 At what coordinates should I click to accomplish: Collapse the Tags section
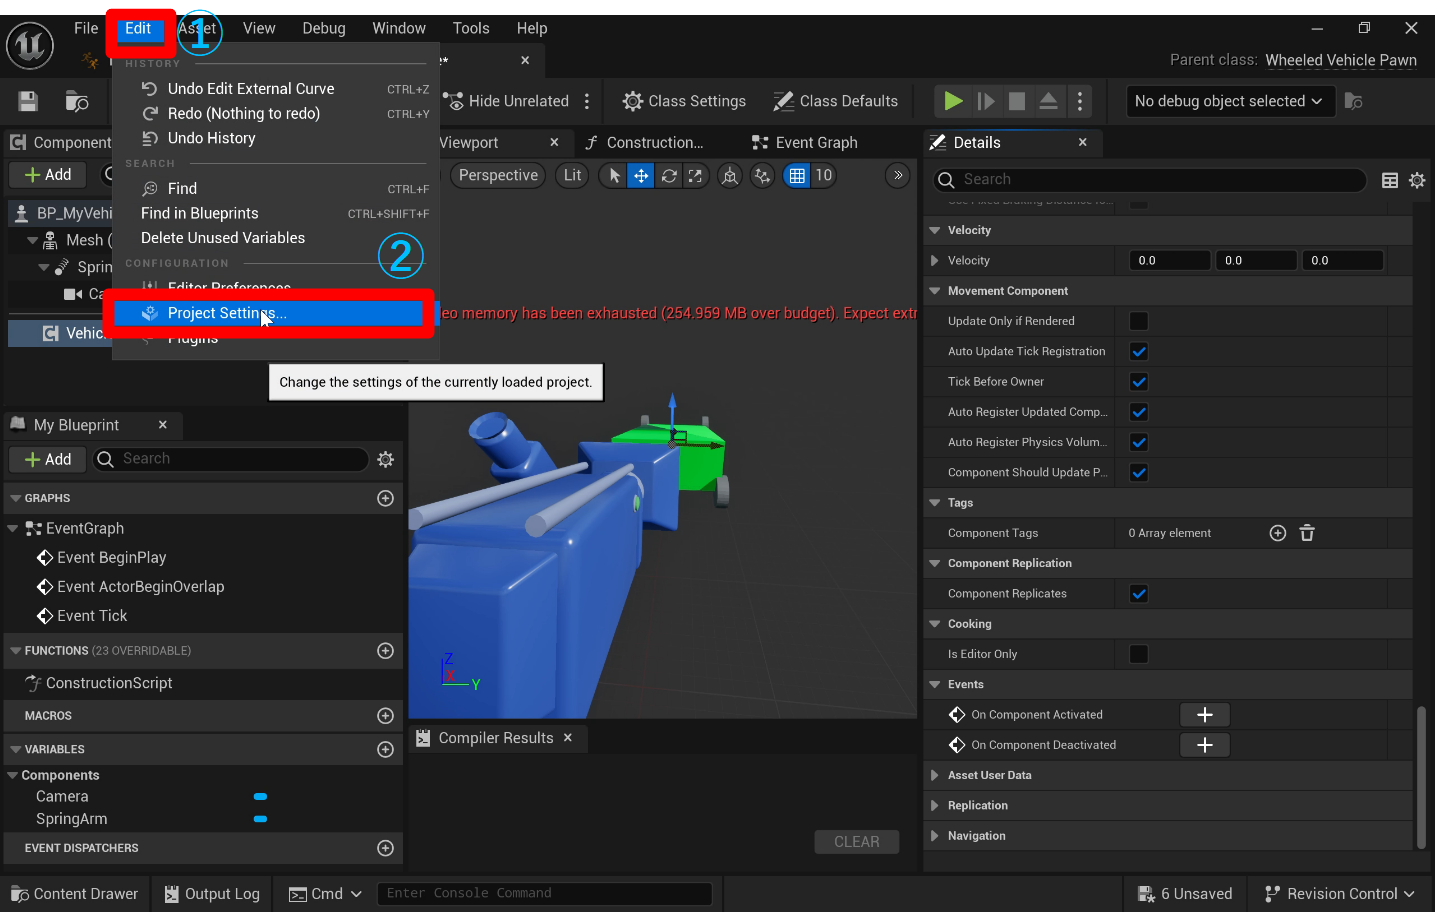click(x=935, y=503)
